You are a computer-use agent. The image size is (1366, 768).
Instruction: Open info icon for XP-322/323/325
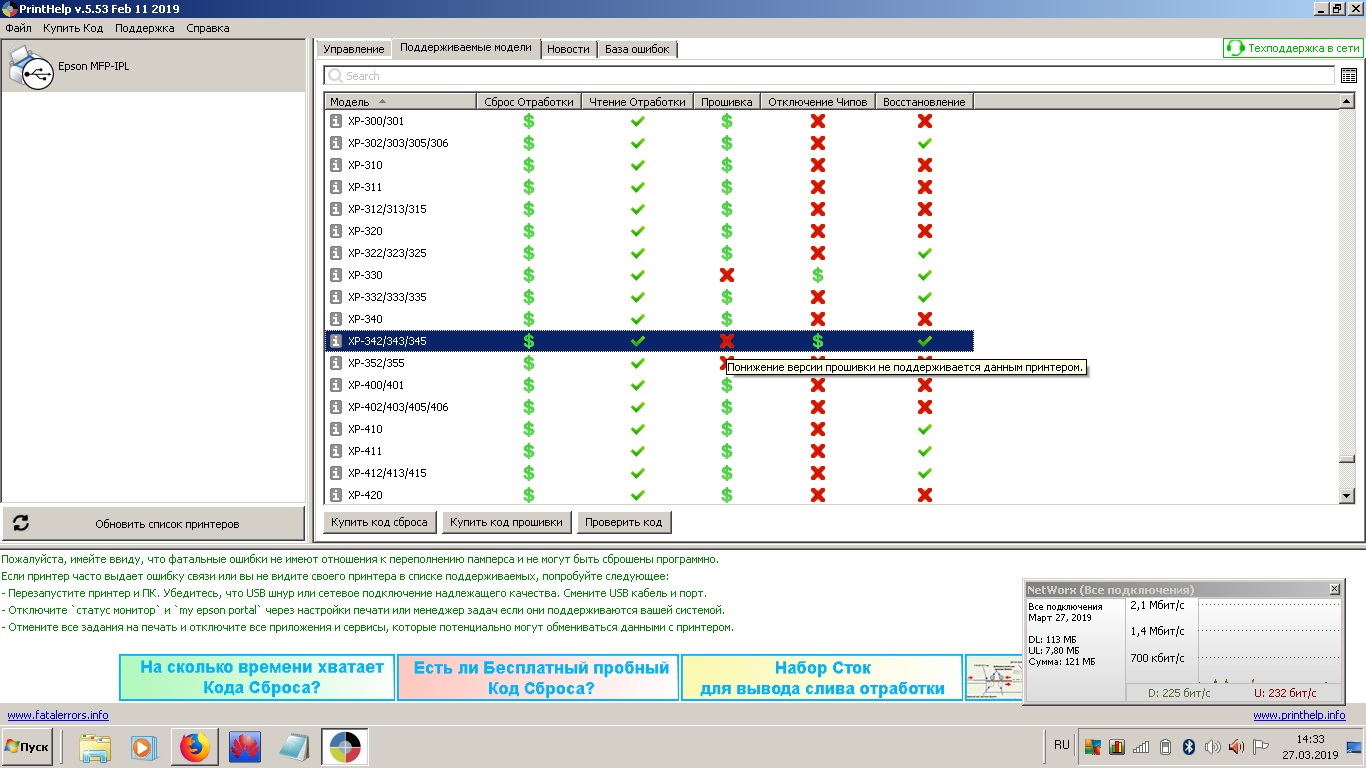[336, 253]
